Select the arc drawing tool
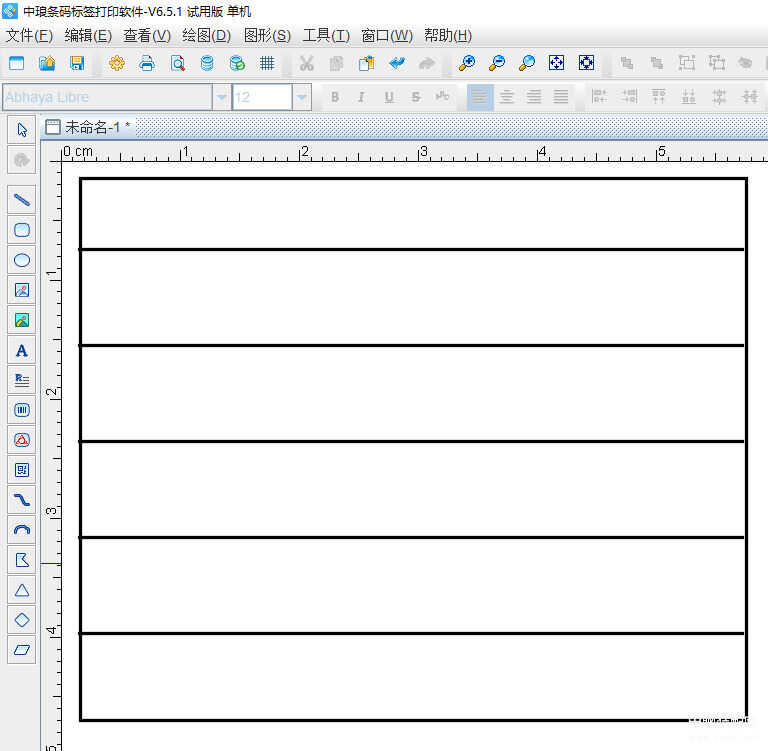Image resolution: width=768 pixels, height=751 pixels. point(22,530)
